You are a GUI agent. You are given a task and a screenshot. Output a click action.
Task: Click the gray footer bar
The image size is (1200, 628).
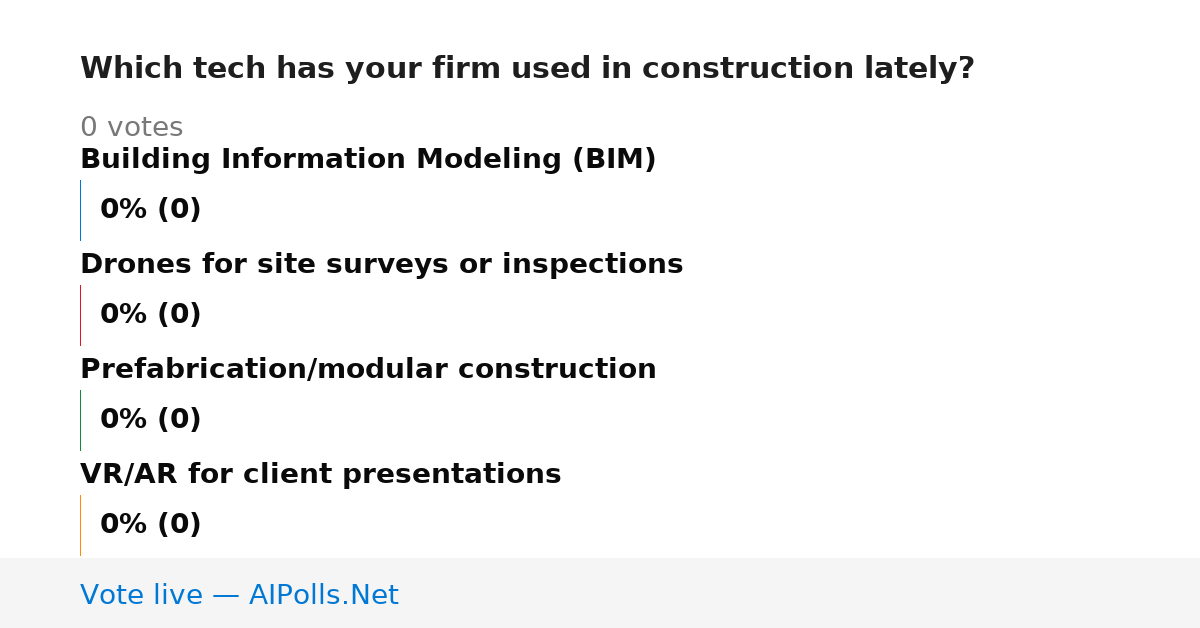pyautogui.click(x=600, y=593)
